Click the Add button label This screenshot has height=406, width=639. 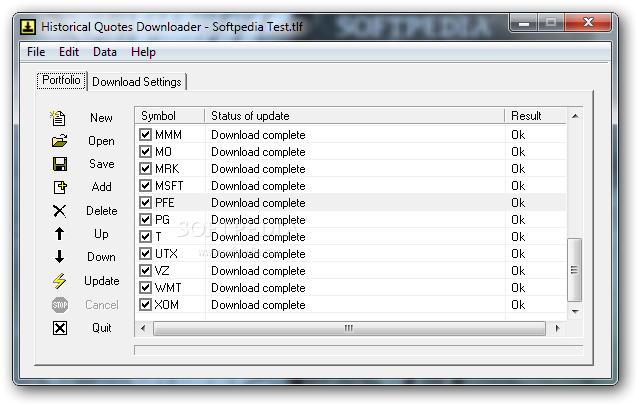101,187
